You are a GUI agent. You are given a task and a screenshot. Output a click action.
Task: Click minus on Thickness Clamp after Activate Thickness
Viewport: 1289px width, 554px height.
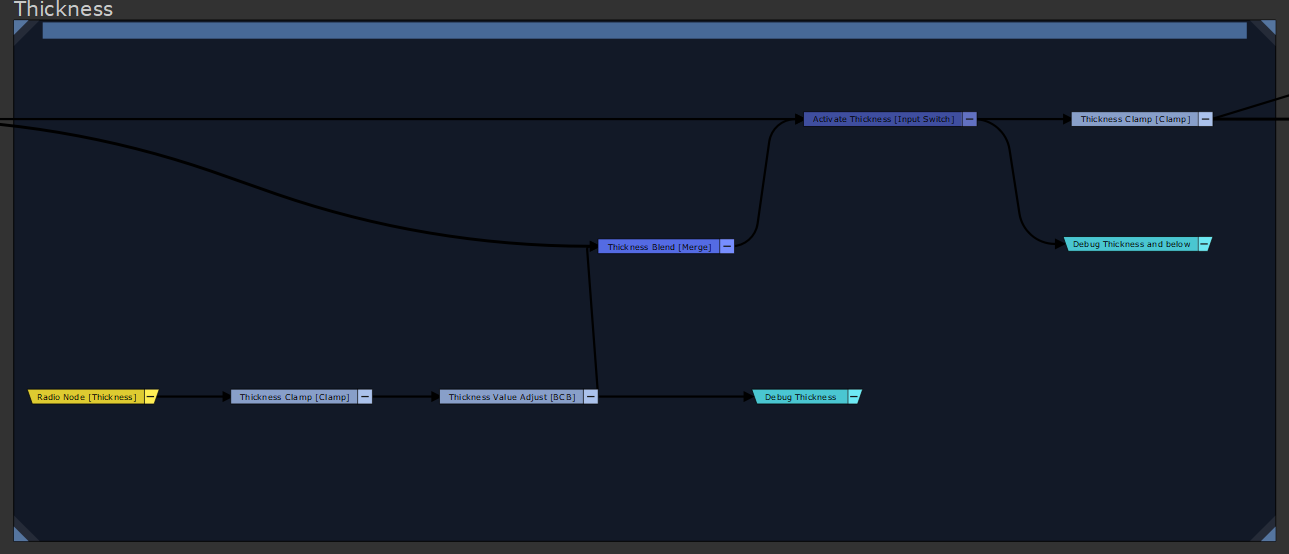click(x=1206, y=119)
